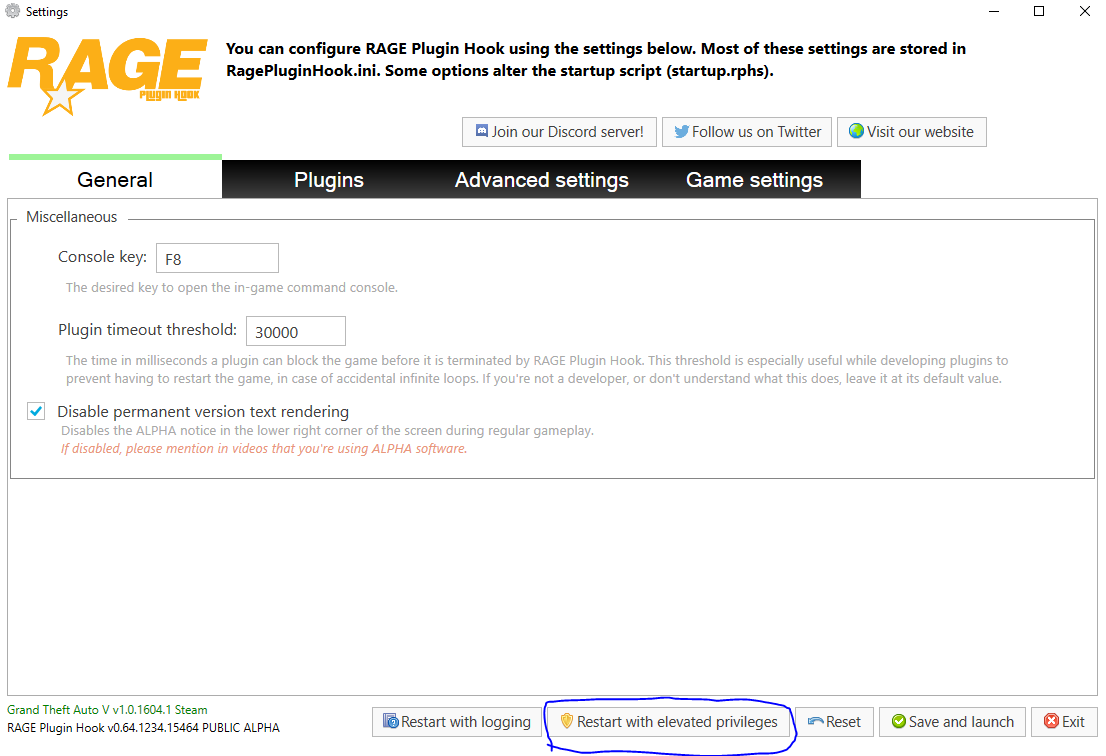Screen dimensions: 1106x756
Task: Click the RAGE Plugin Hook logo
Action: point(107,76)
